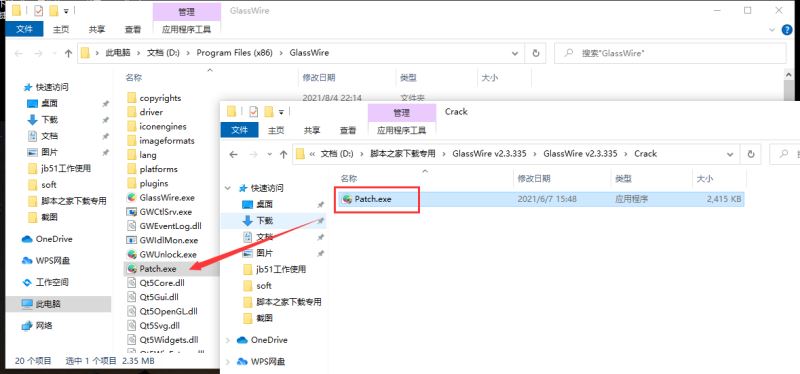Open 网络 in GlassWire window sidebar
The width and height of the screenshot is (800, 374).
point(44,326)
